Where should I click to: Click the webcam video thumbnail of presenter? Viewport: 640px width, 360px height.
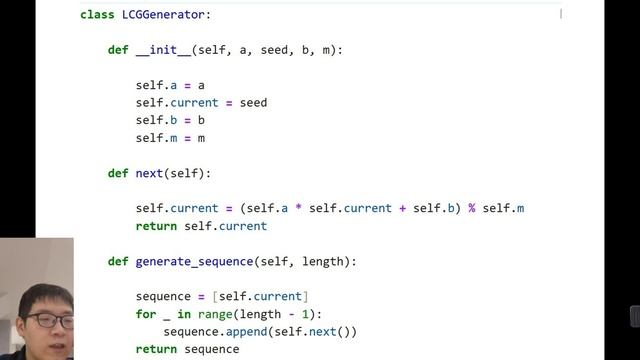point(37,299)
